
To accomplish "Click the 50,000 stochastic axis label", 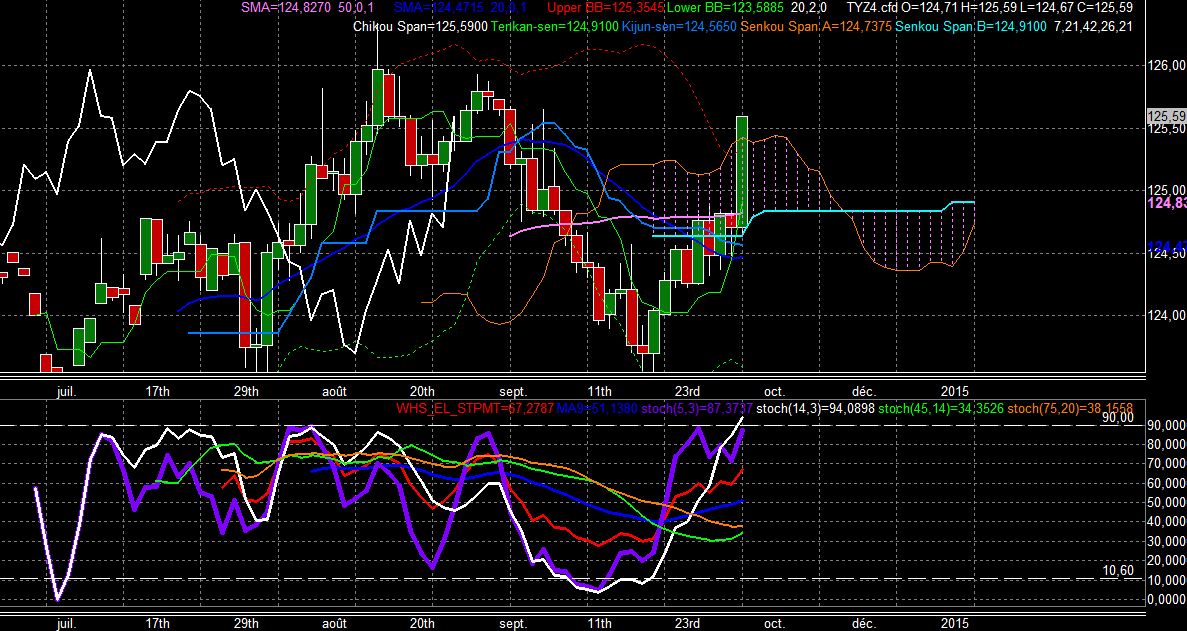I will pyautogui.click(x=1166, y=502).
